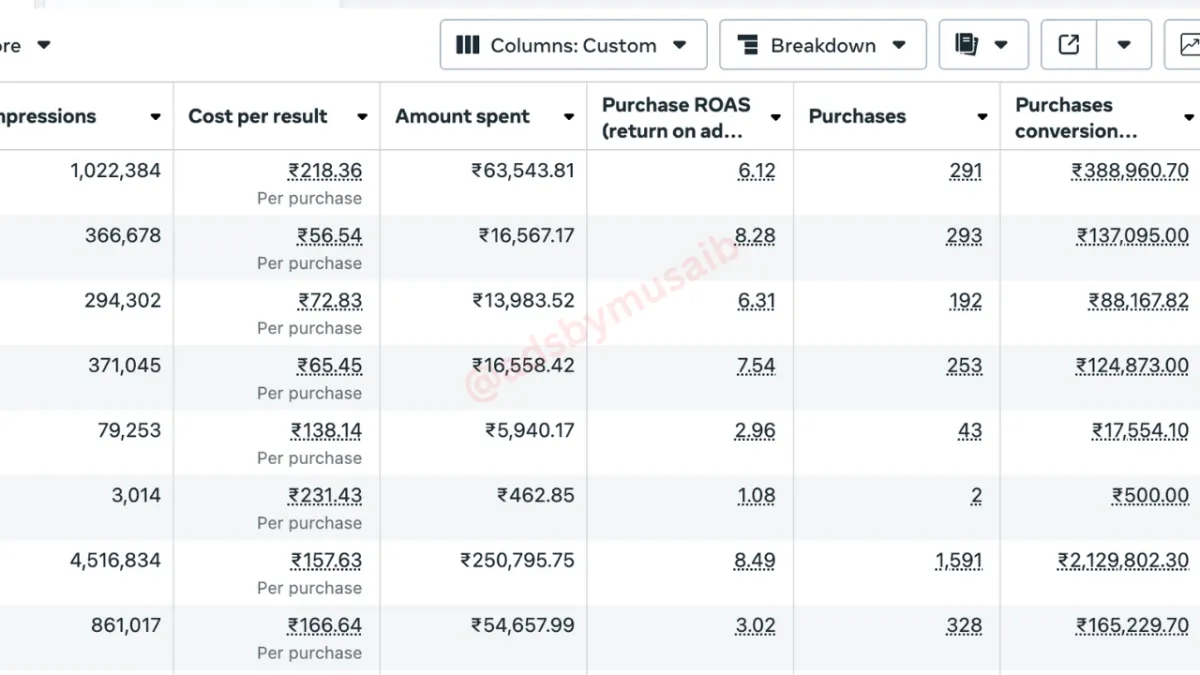1200x675 pixels.
Task: Expand the export options arrow
Action: coord(1124,45)
